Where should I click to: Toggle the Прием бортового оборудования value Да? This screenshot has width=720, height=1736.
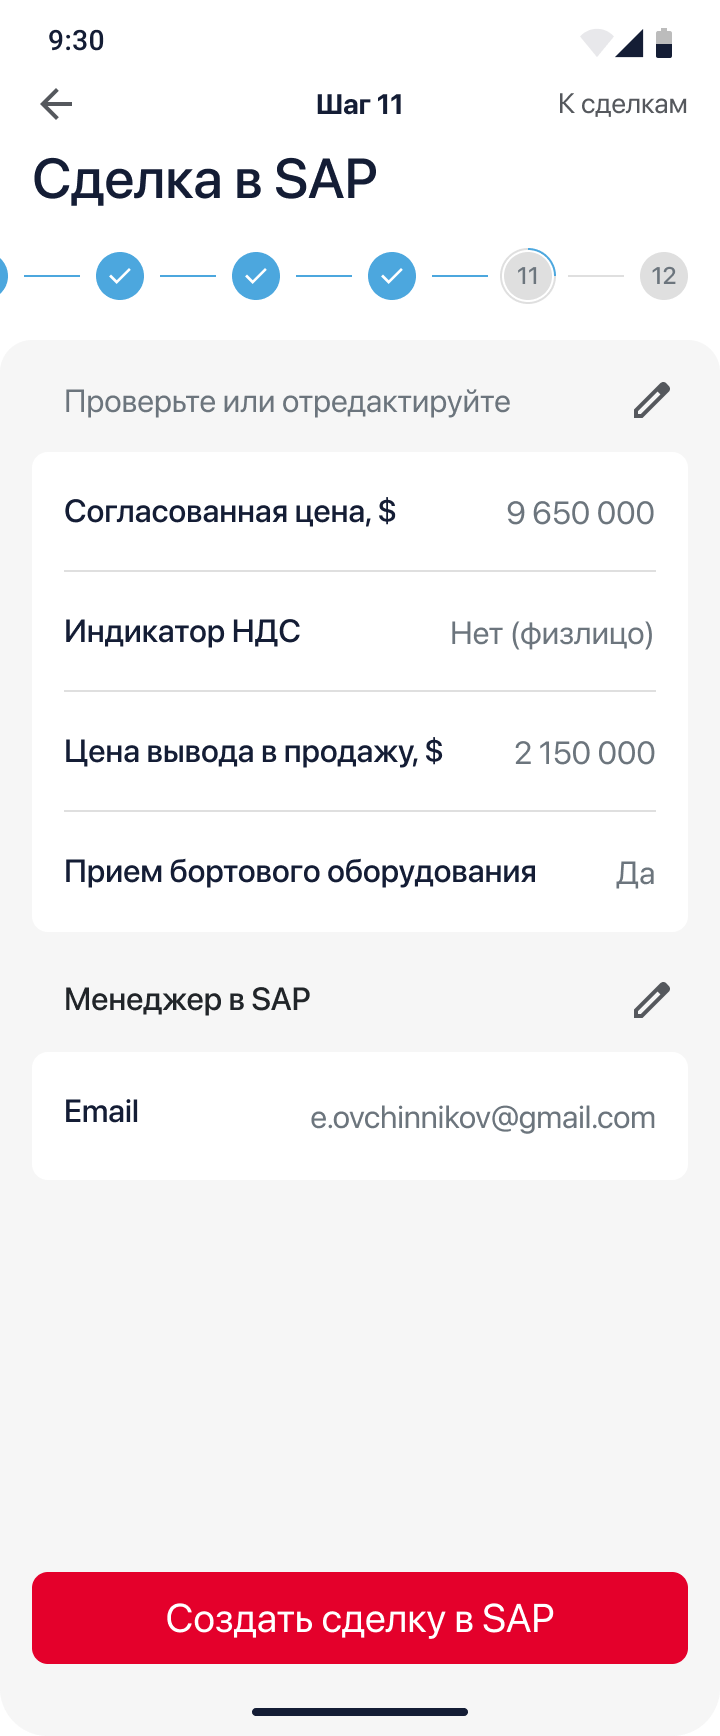(635, 873)
